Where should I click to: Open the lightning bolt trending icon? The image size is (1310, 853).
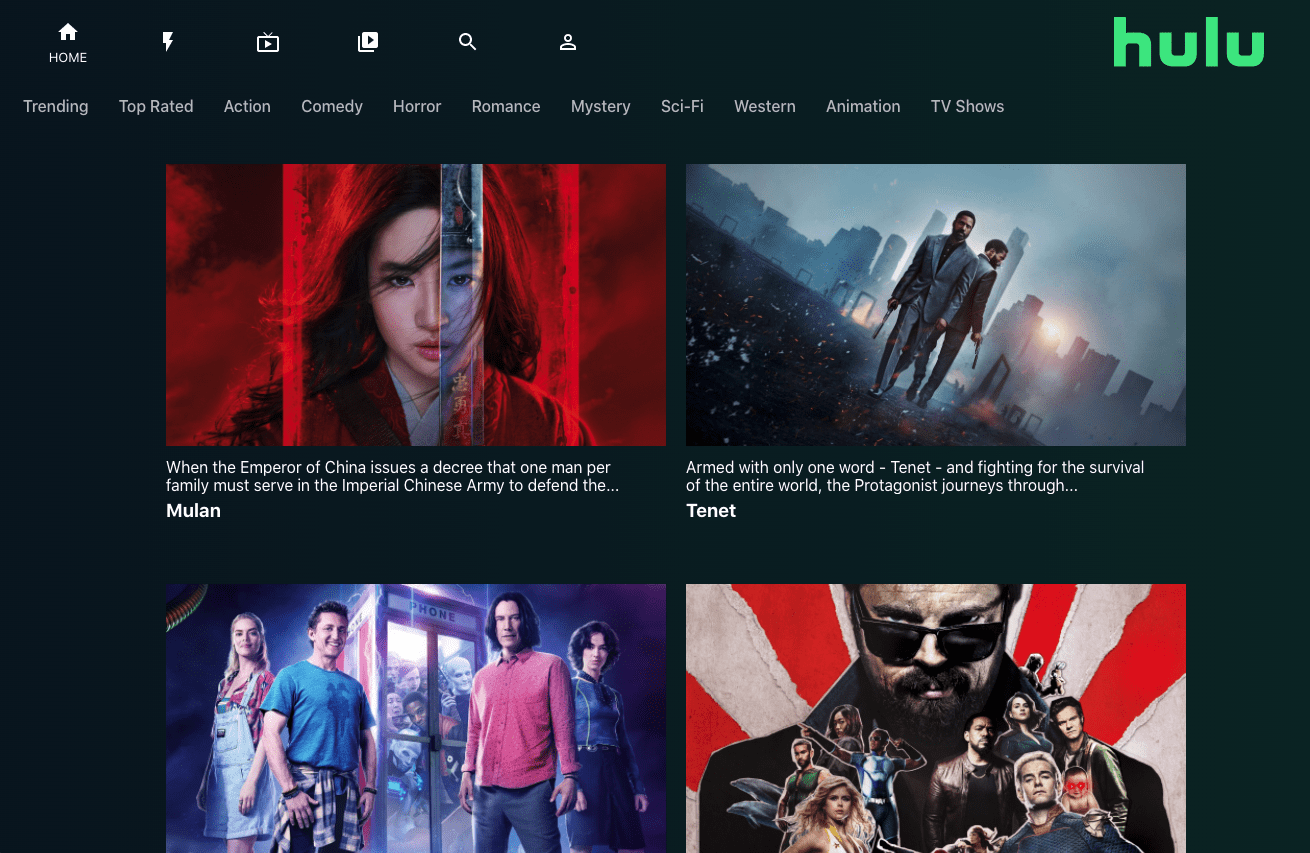coord(168,42)
